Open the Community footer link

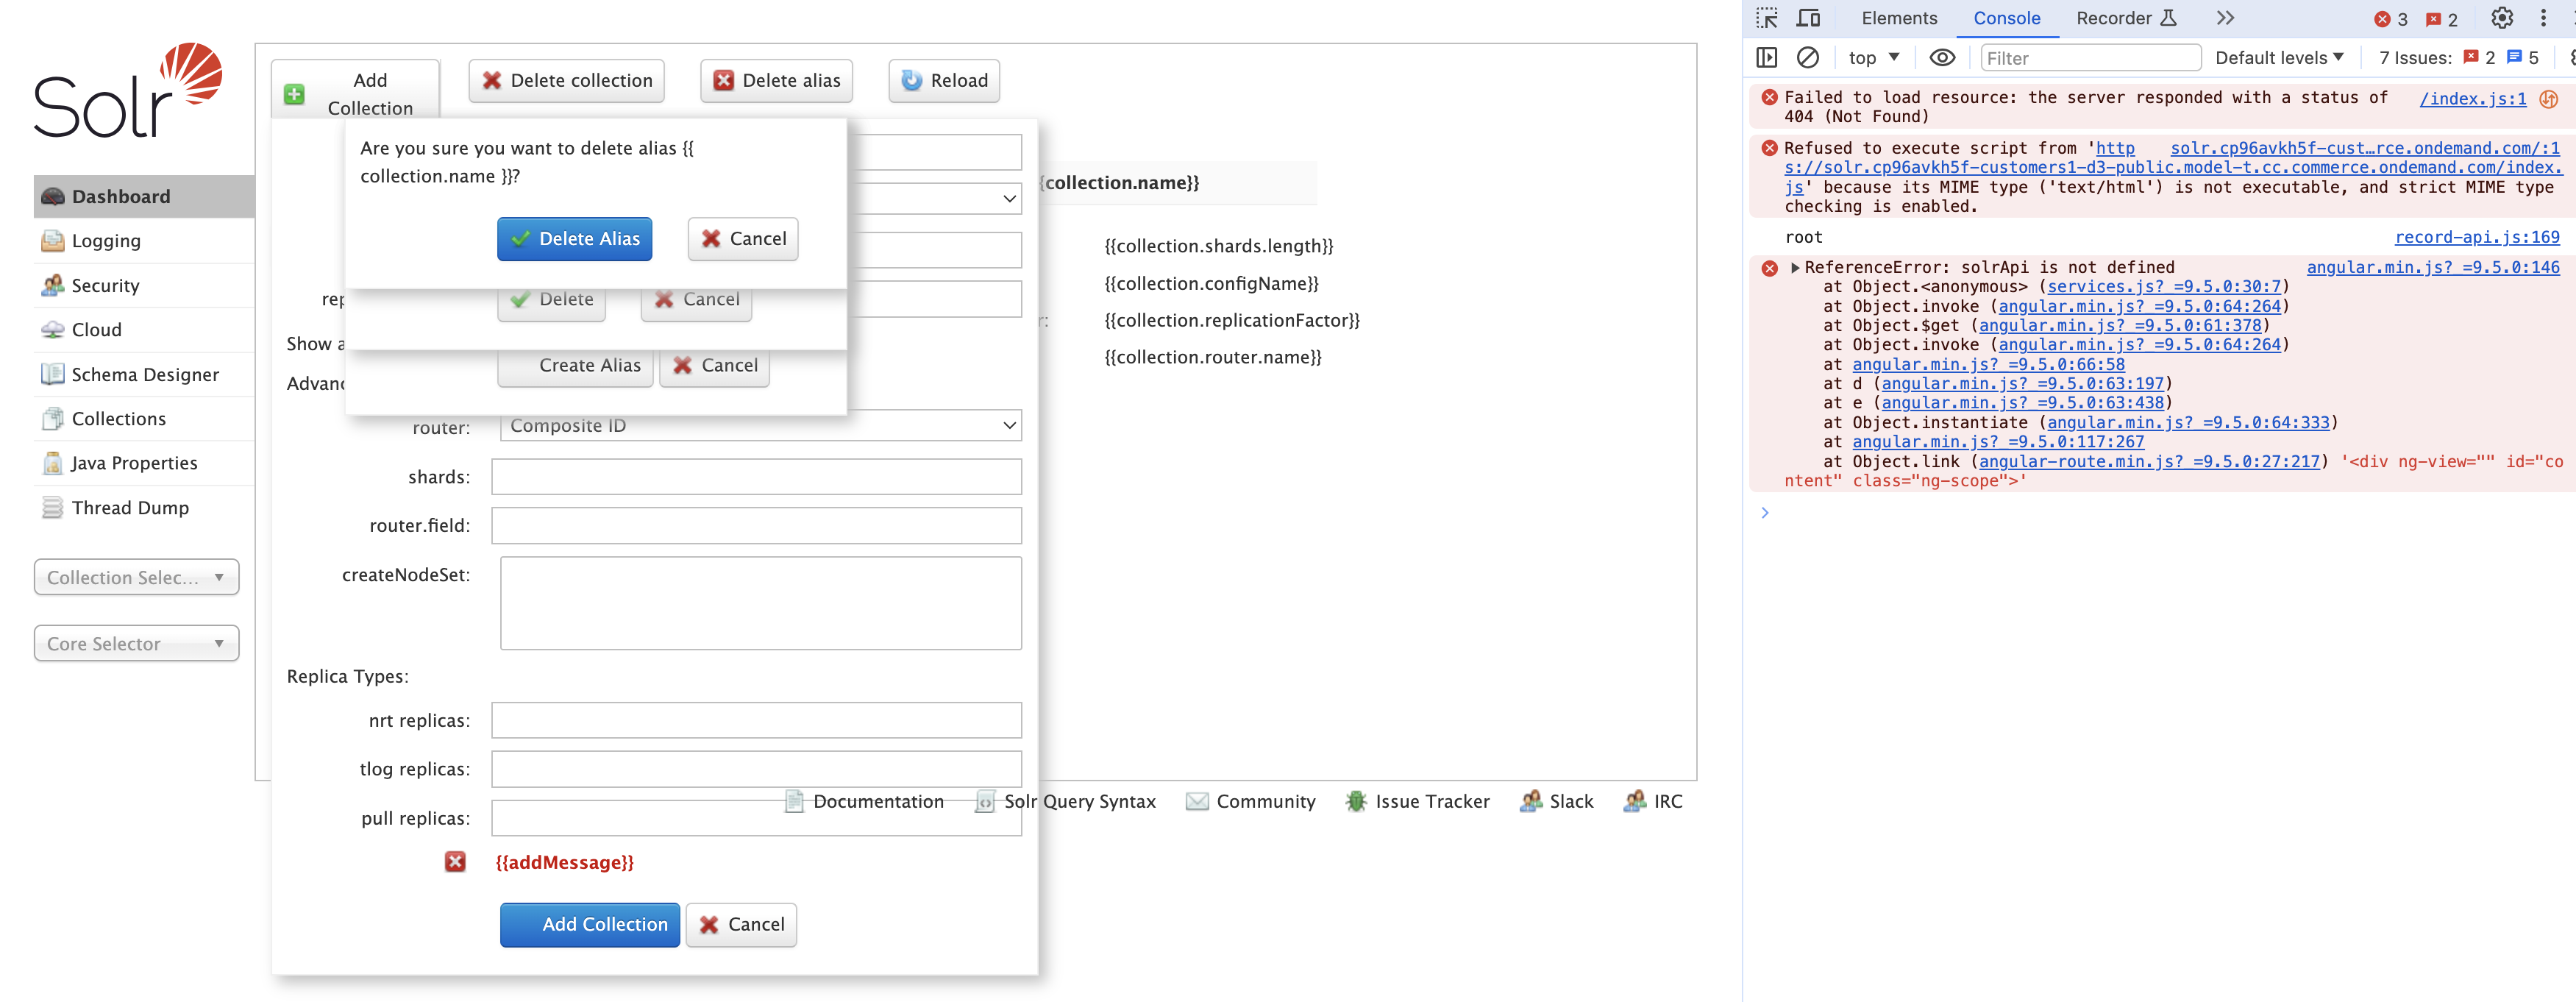(1251, 802)
